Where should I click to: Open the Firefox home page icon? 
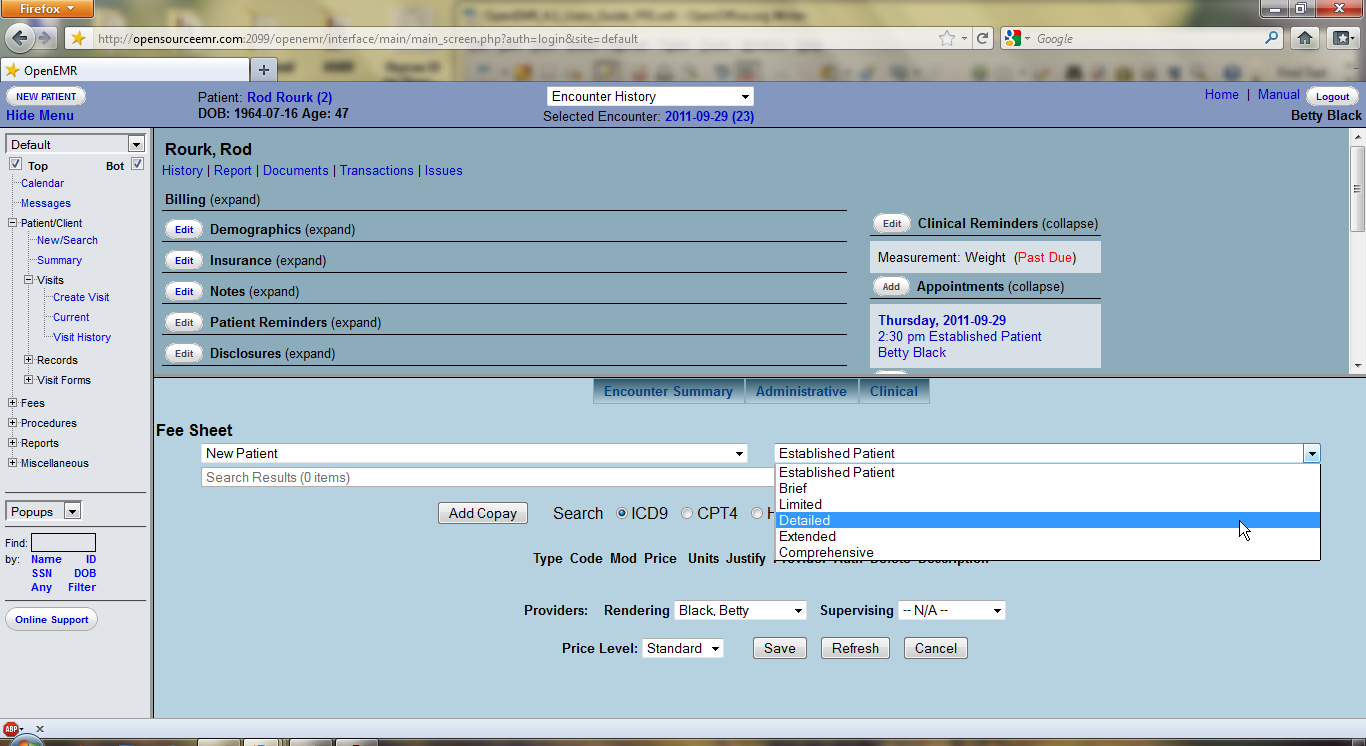click(x=1304, y=38)
